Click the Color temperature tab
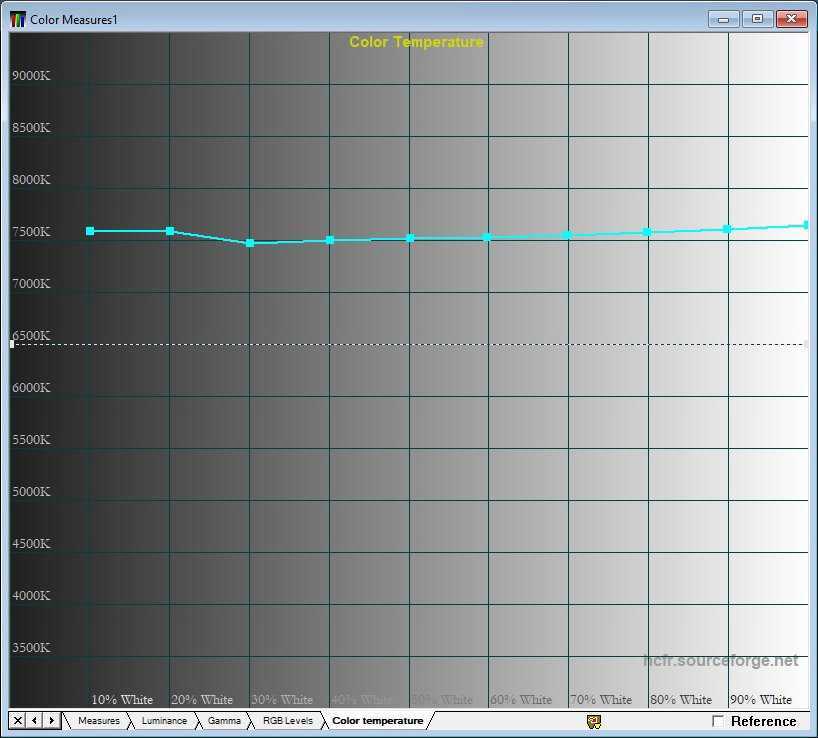Image resolution: width=818 pixels, height=738 pixels. [377, 721]
